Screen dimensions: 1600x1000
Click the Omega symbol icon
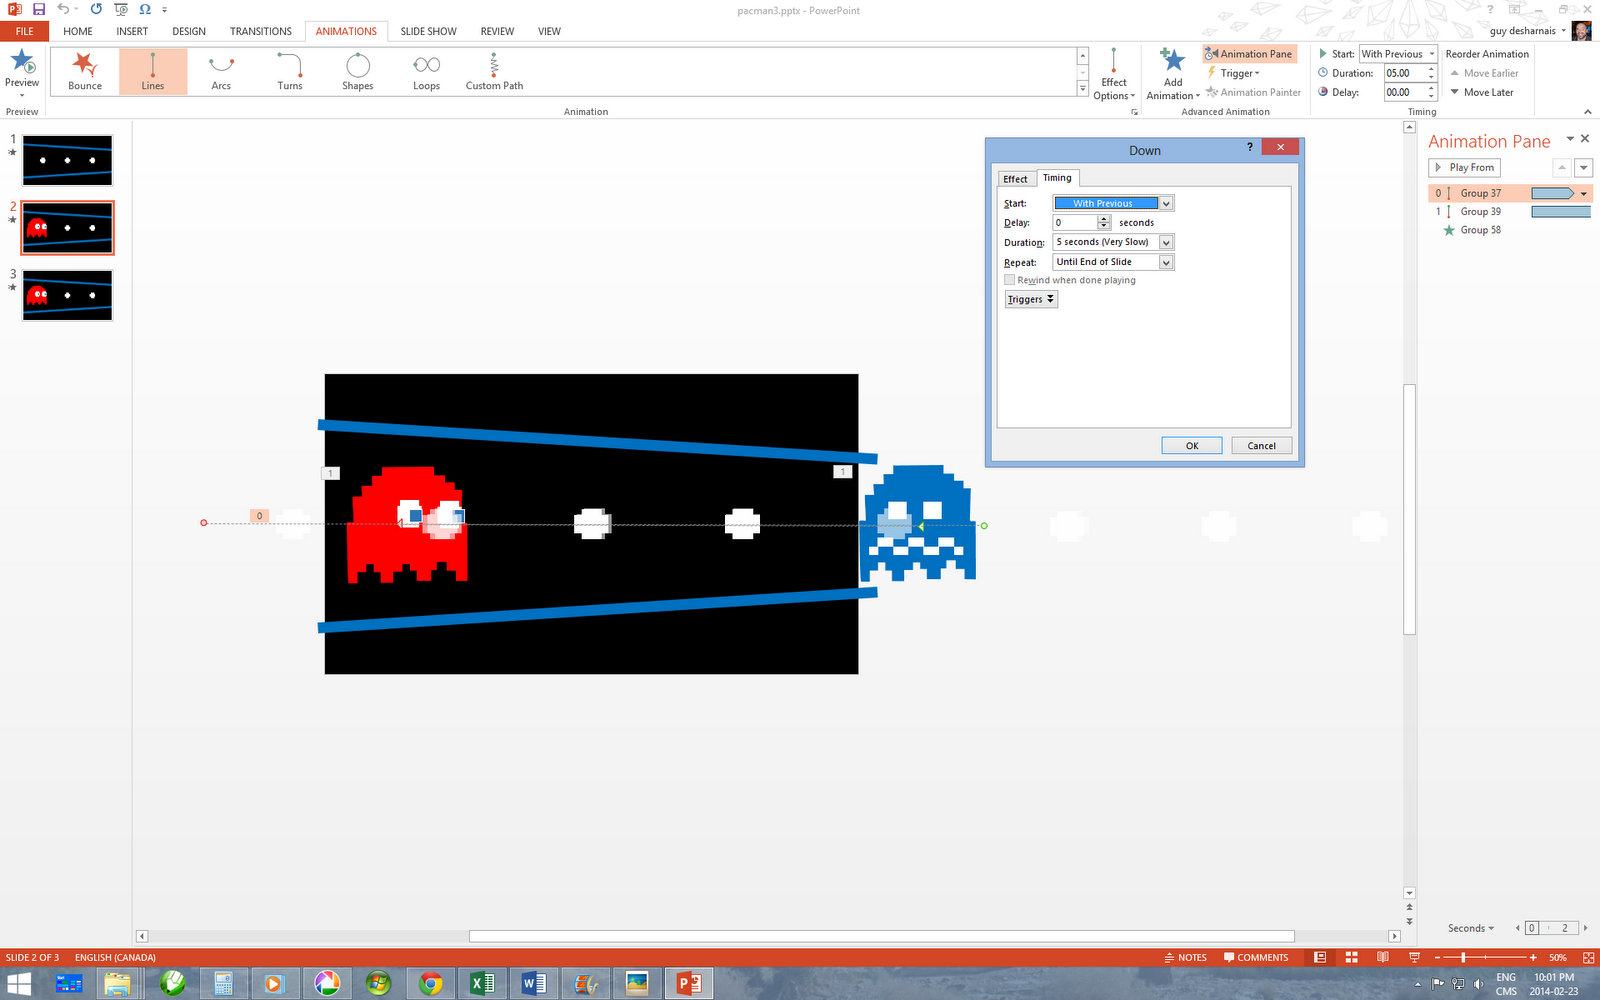click(145, 9)
